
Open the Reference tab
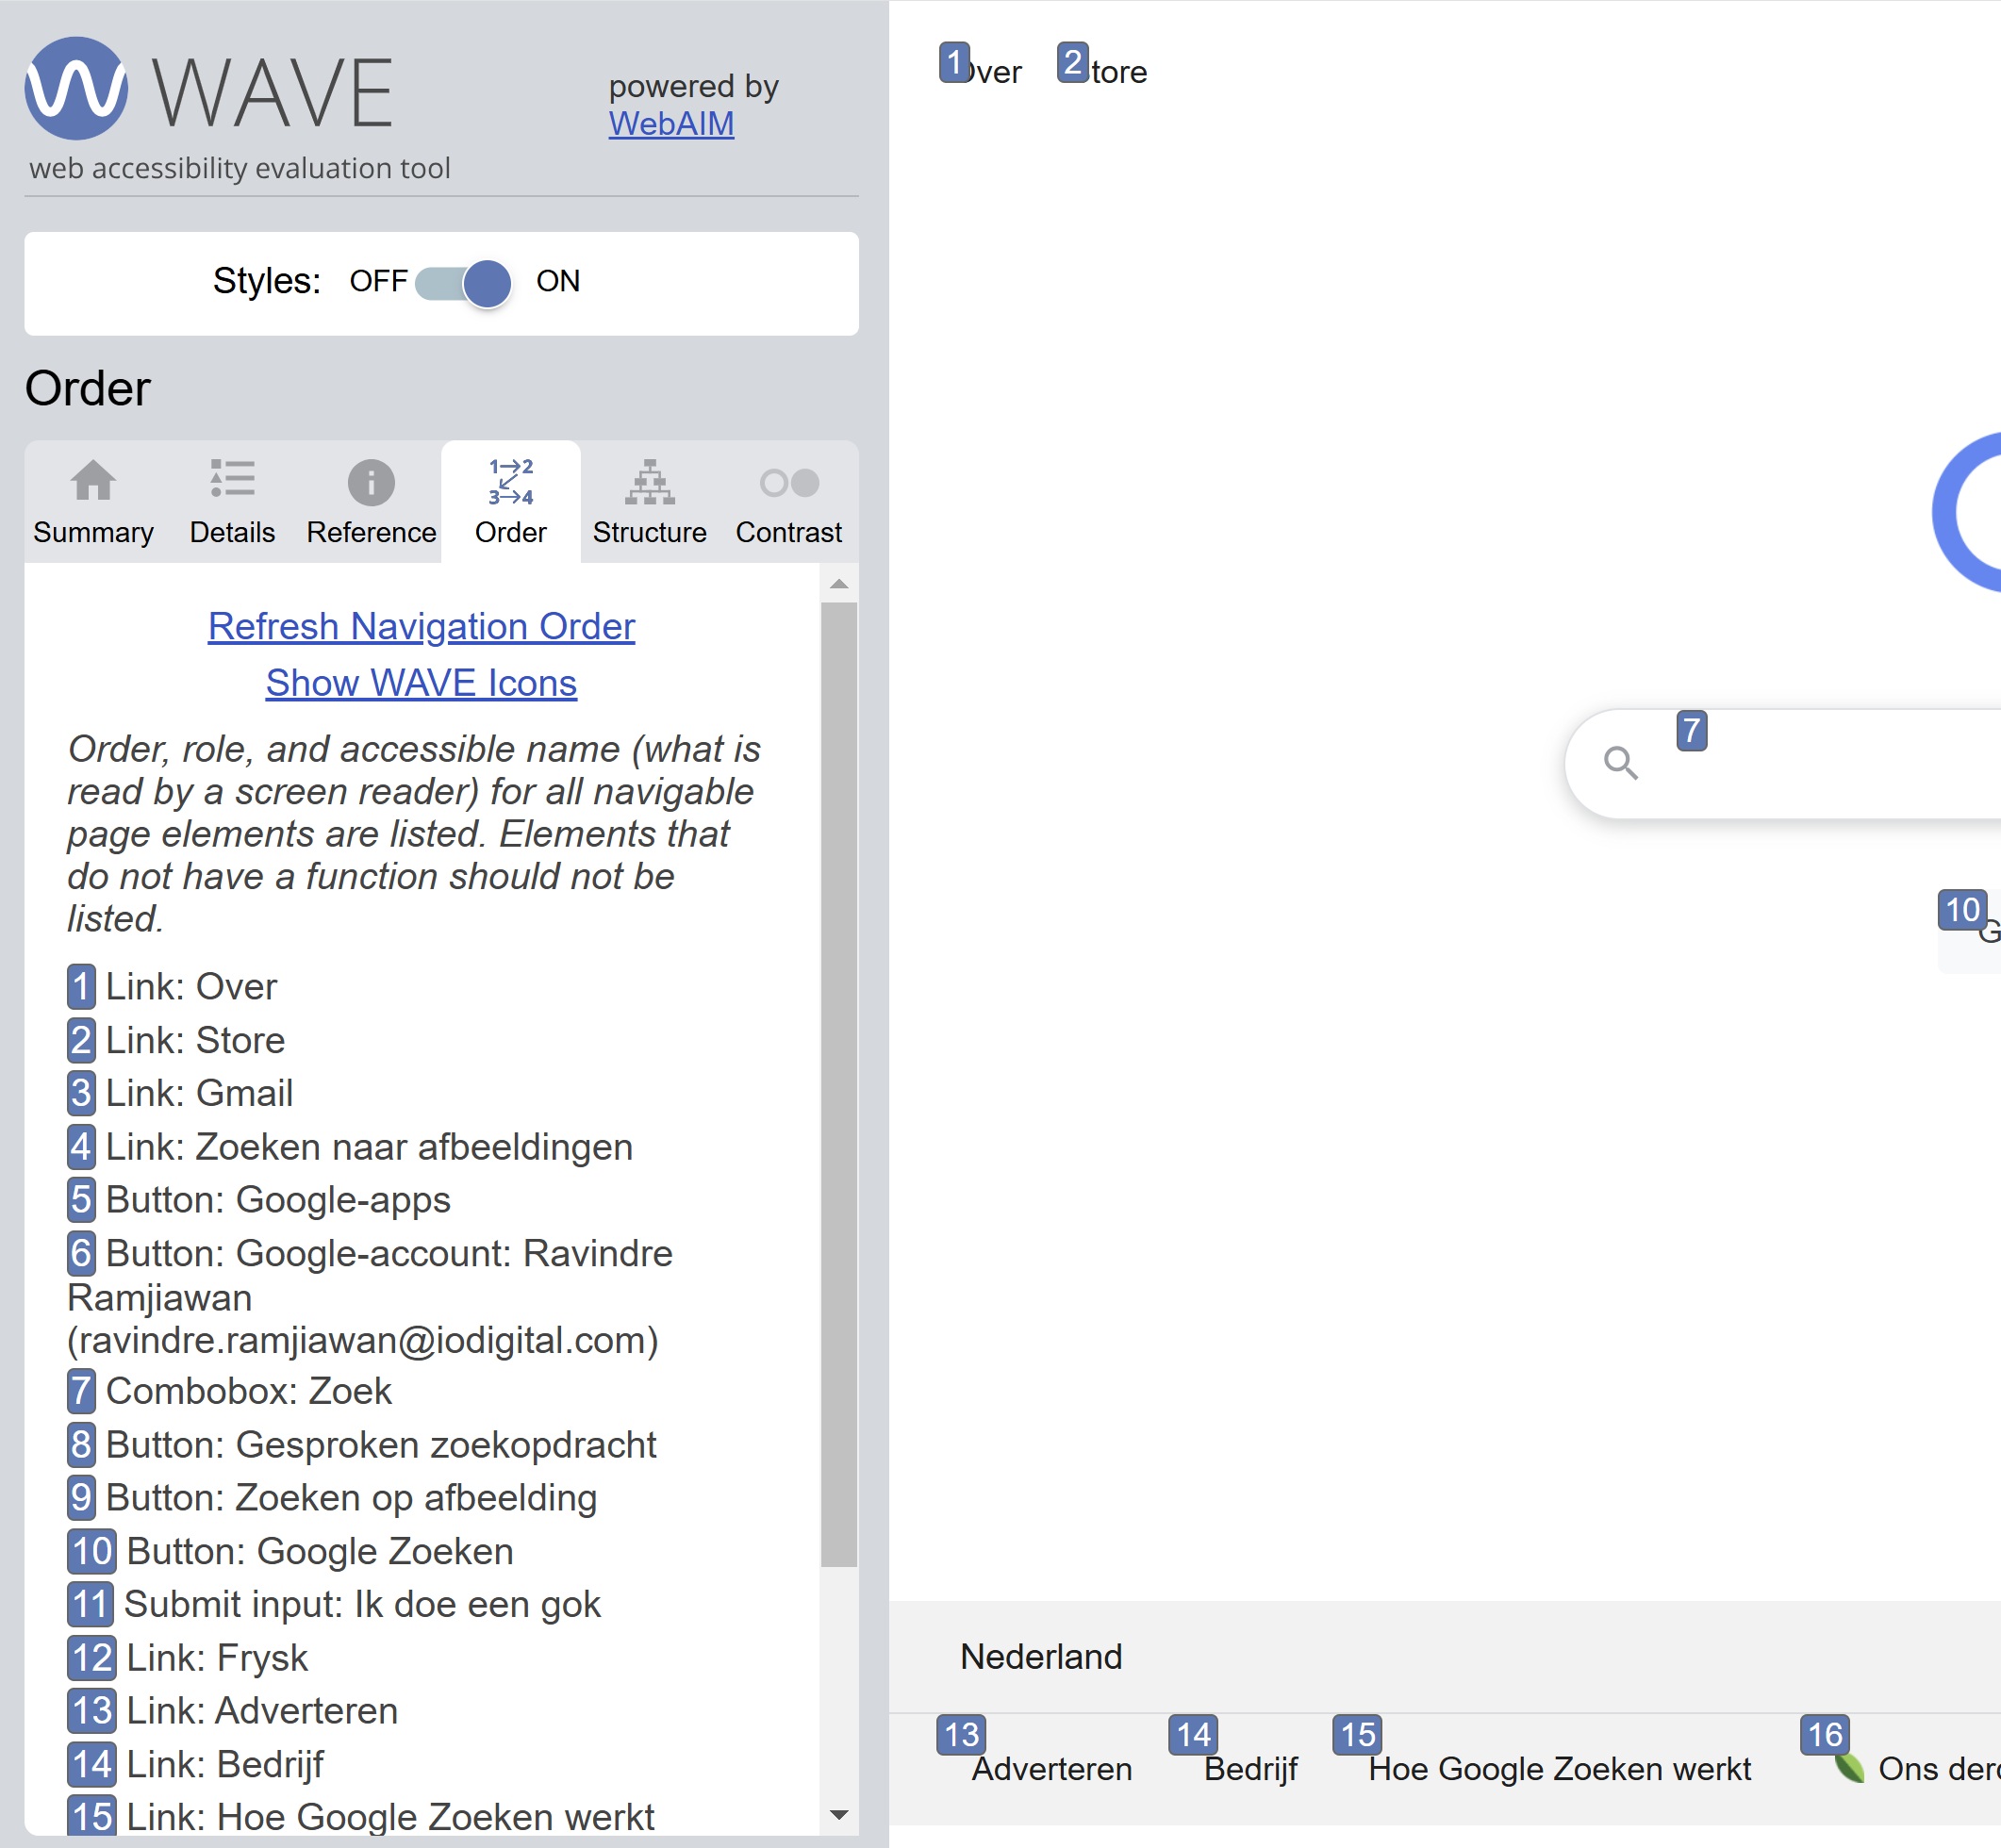click(371, 503)
